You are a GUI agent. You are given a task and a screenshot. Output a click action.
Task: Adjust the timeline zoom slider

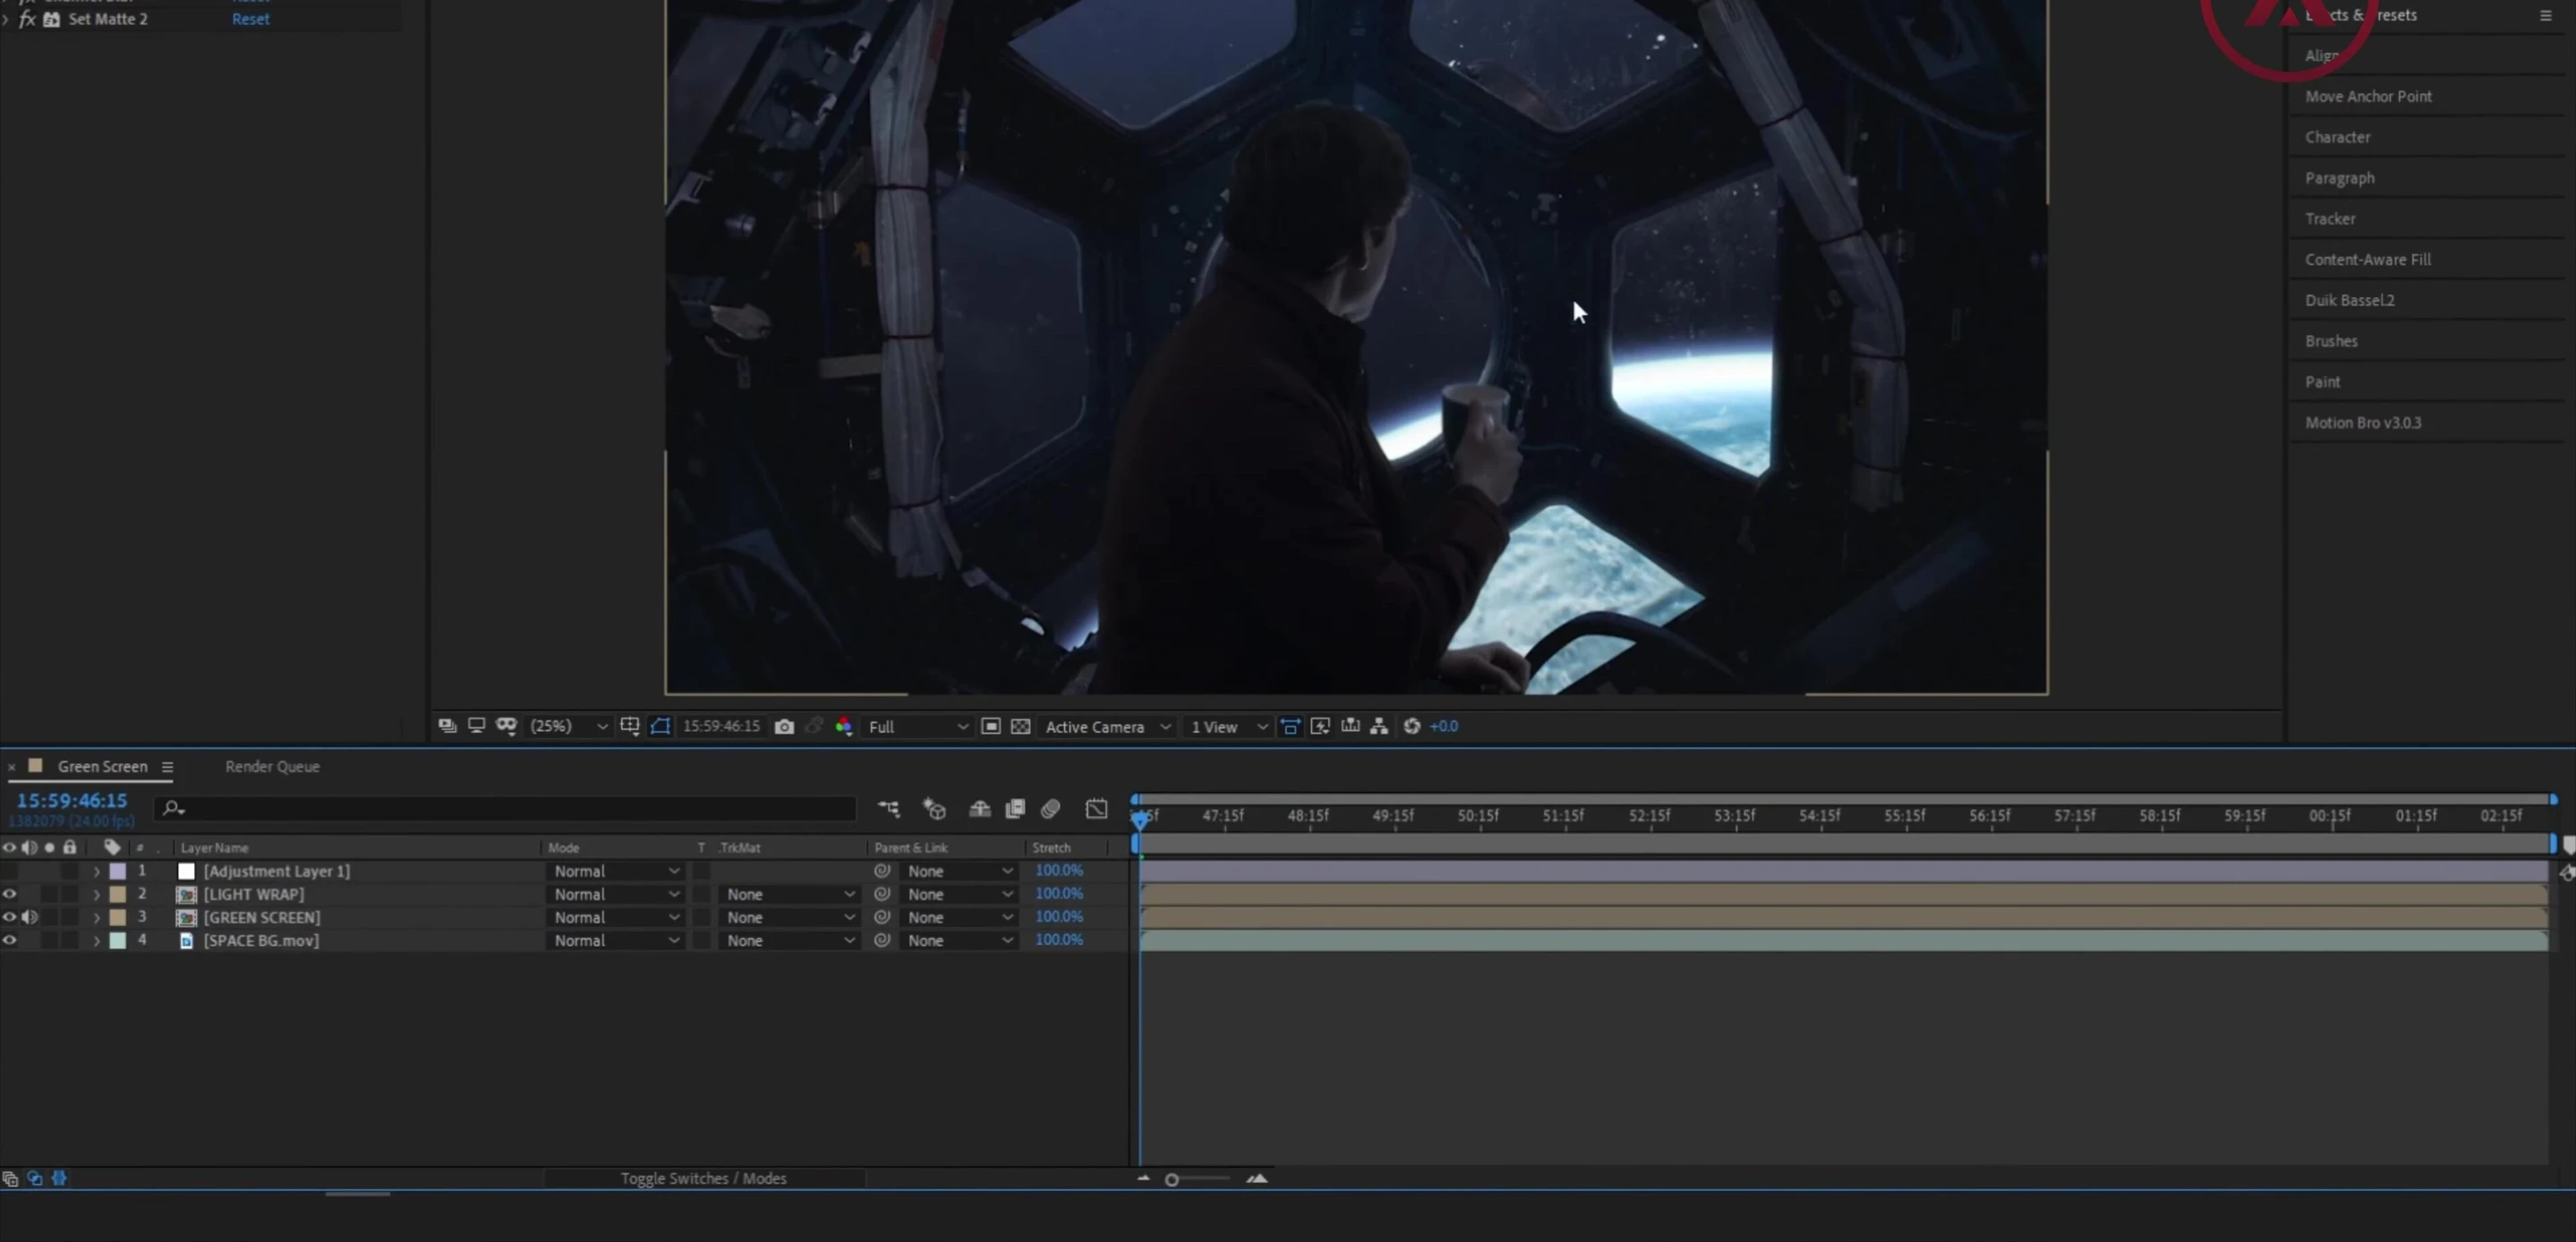pyautogui.click(x=1172, y=1180)
